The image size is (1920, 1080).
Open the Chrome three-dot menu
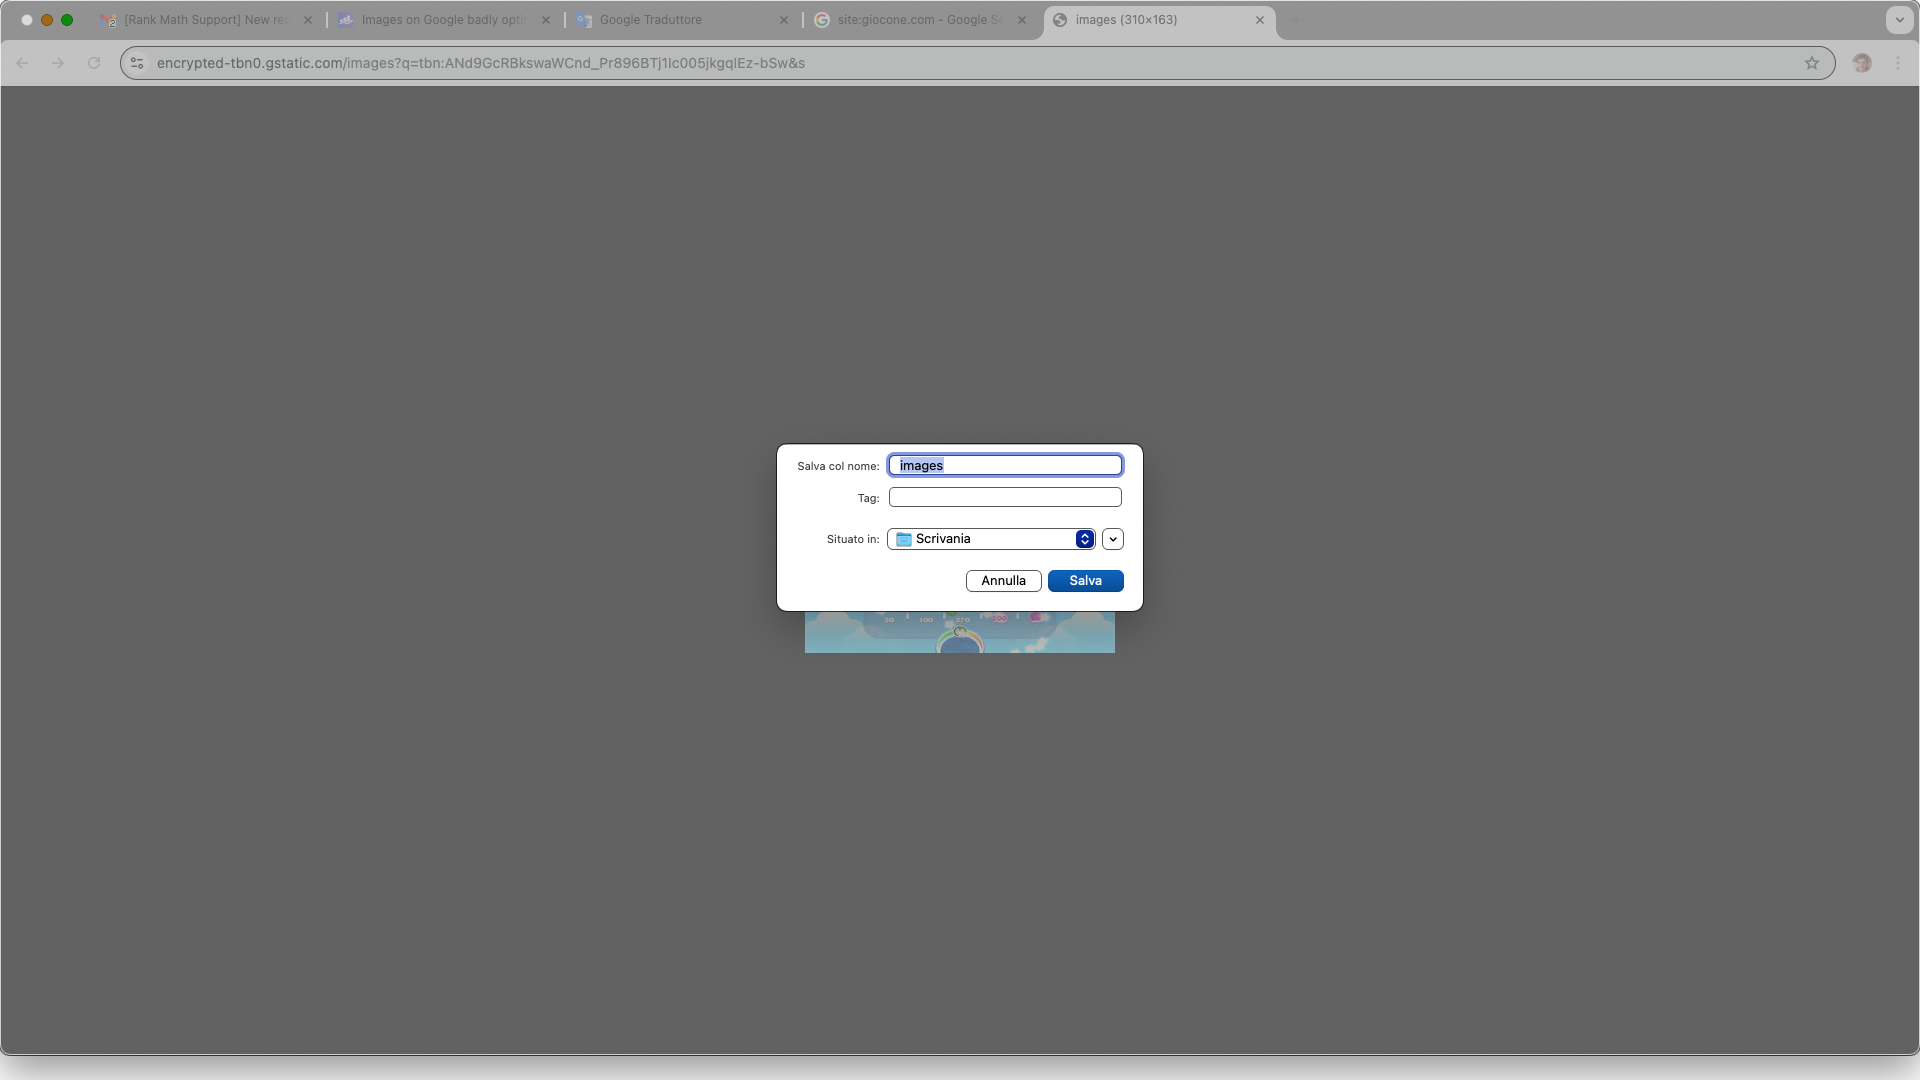point(1898,63)
